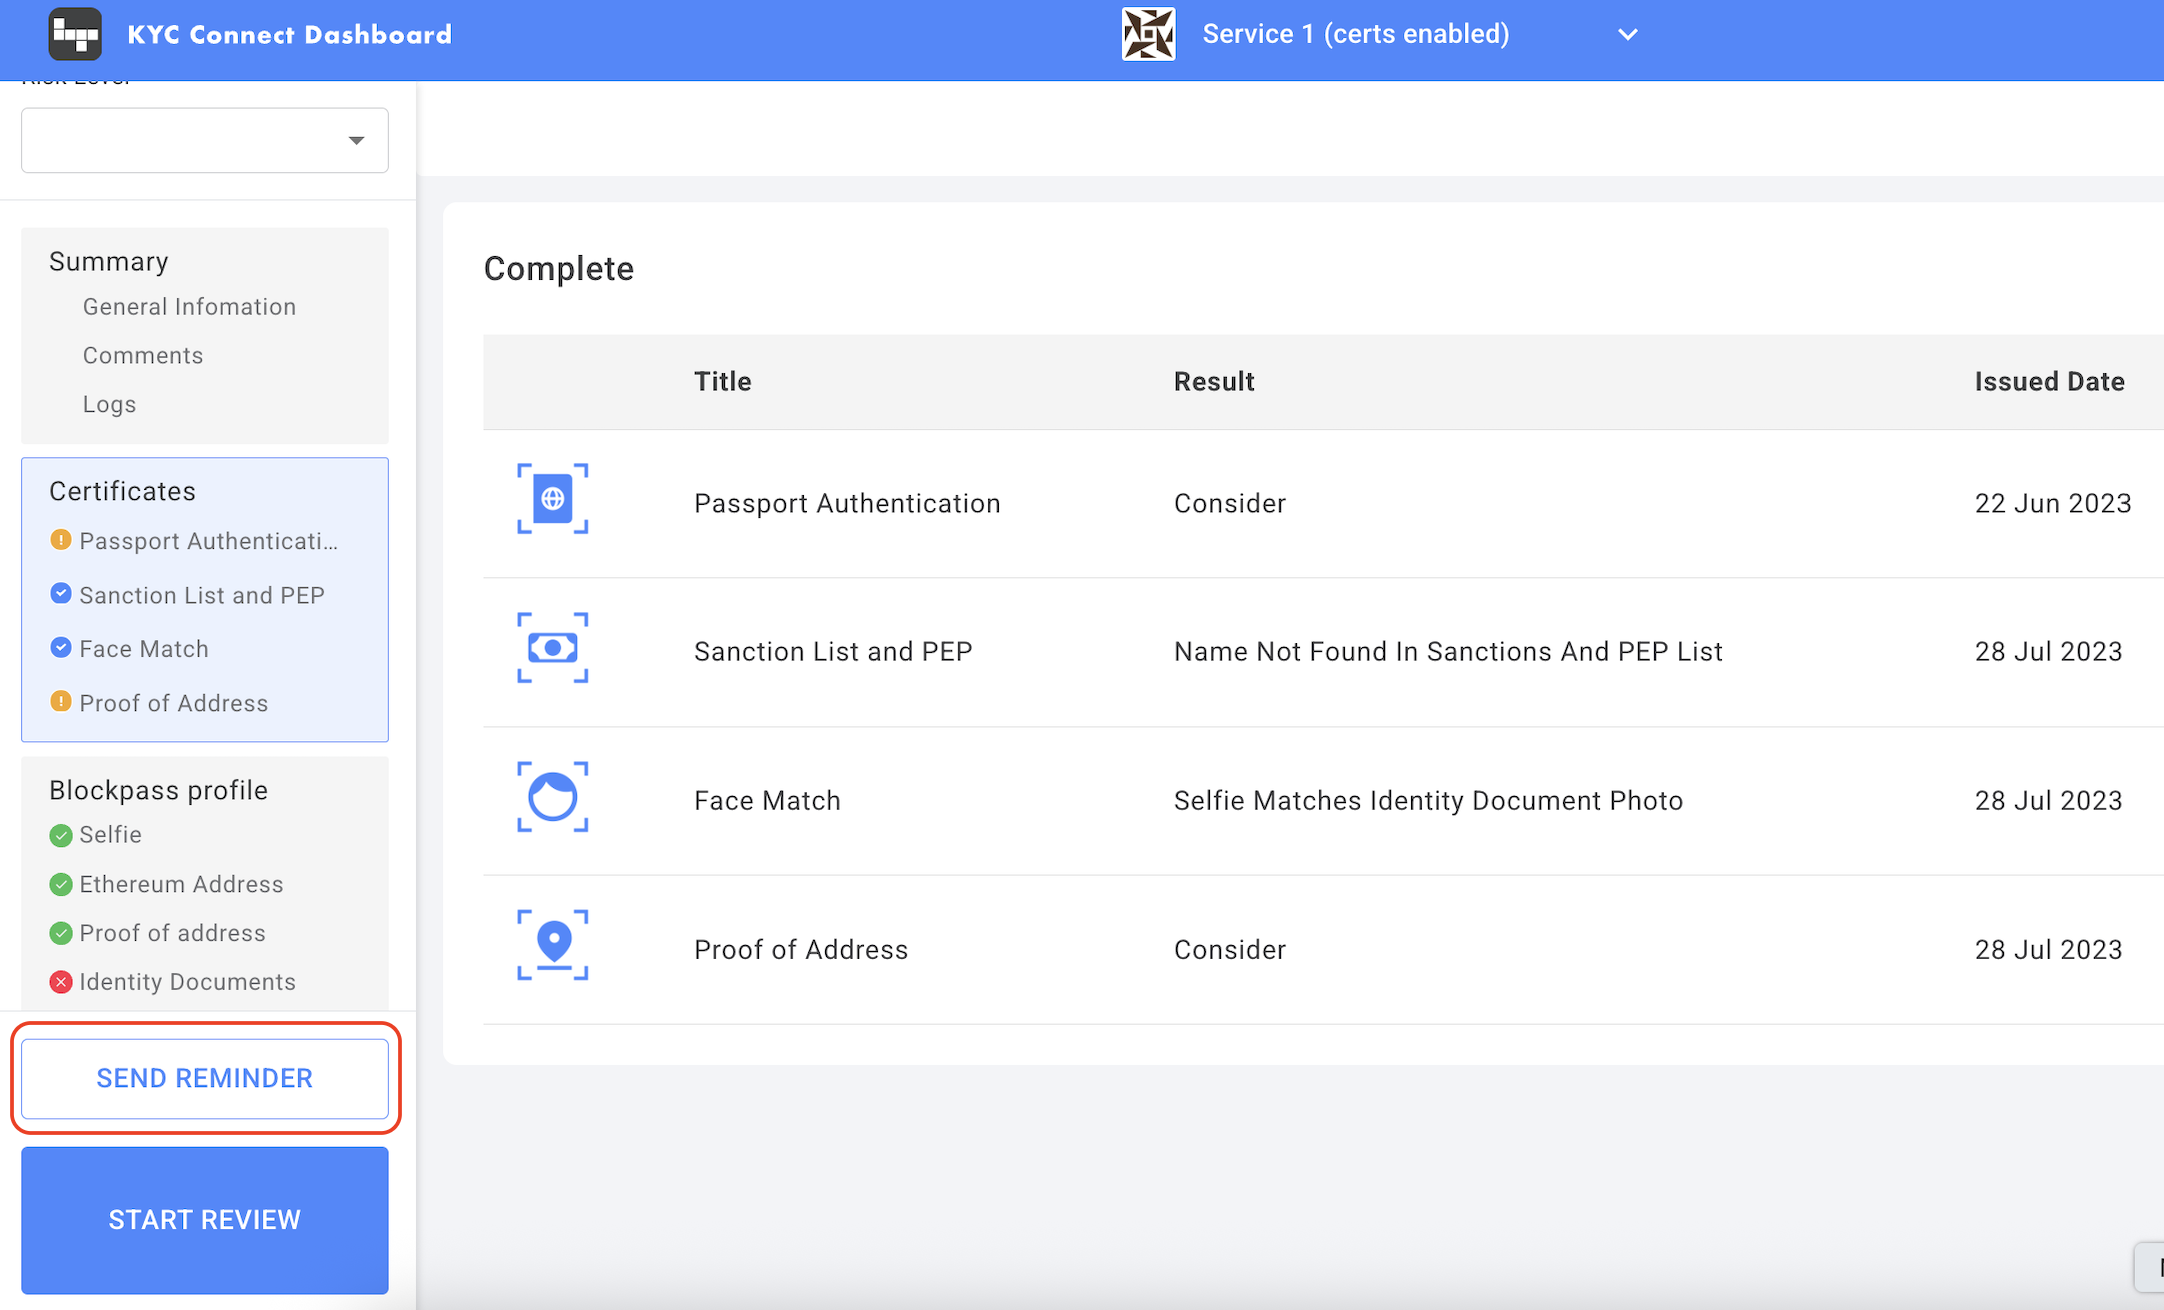The height and width of the screenshot is (1310, 2164).
Task: Open the Comments section in sidebar
Action: point(143,356)
